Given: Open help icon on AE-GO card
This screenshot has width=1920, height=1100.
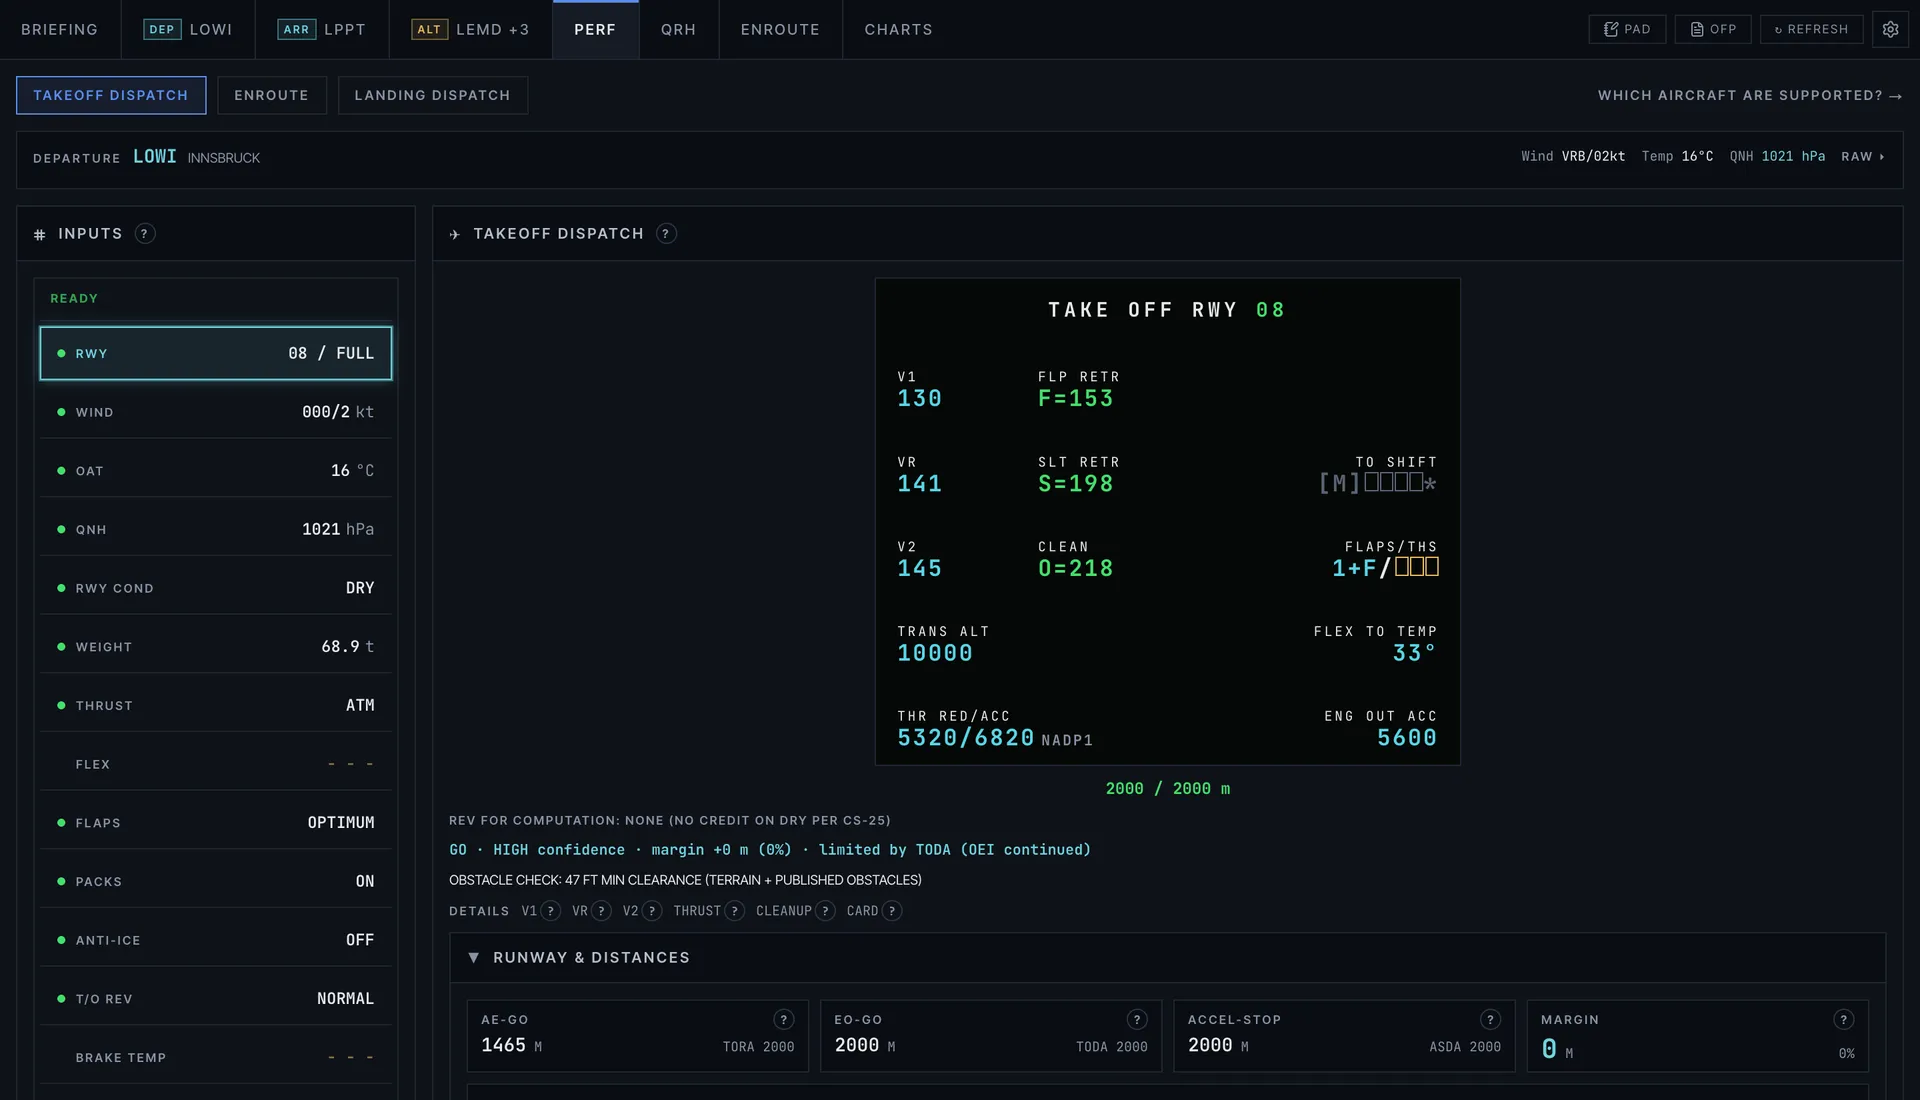Looking at the screenshot, I should [x=784, y=1020].
